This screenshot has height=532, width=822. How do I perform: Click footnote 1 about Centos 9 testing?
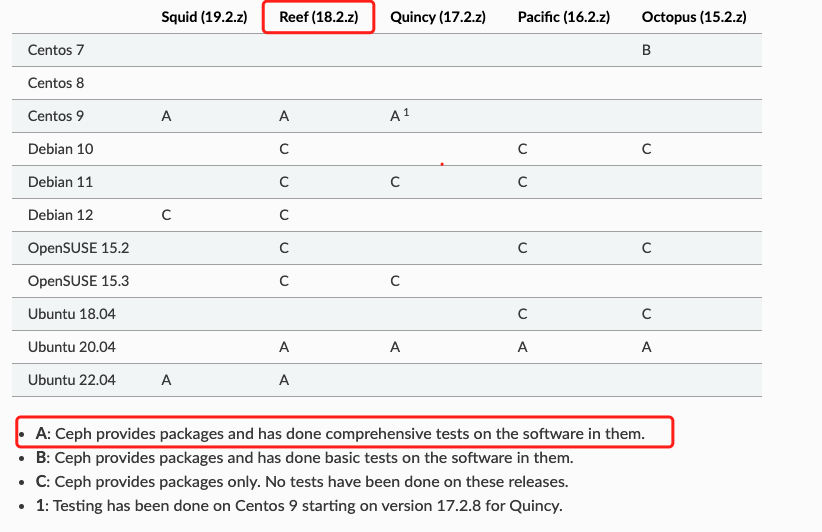click(299, 506)
